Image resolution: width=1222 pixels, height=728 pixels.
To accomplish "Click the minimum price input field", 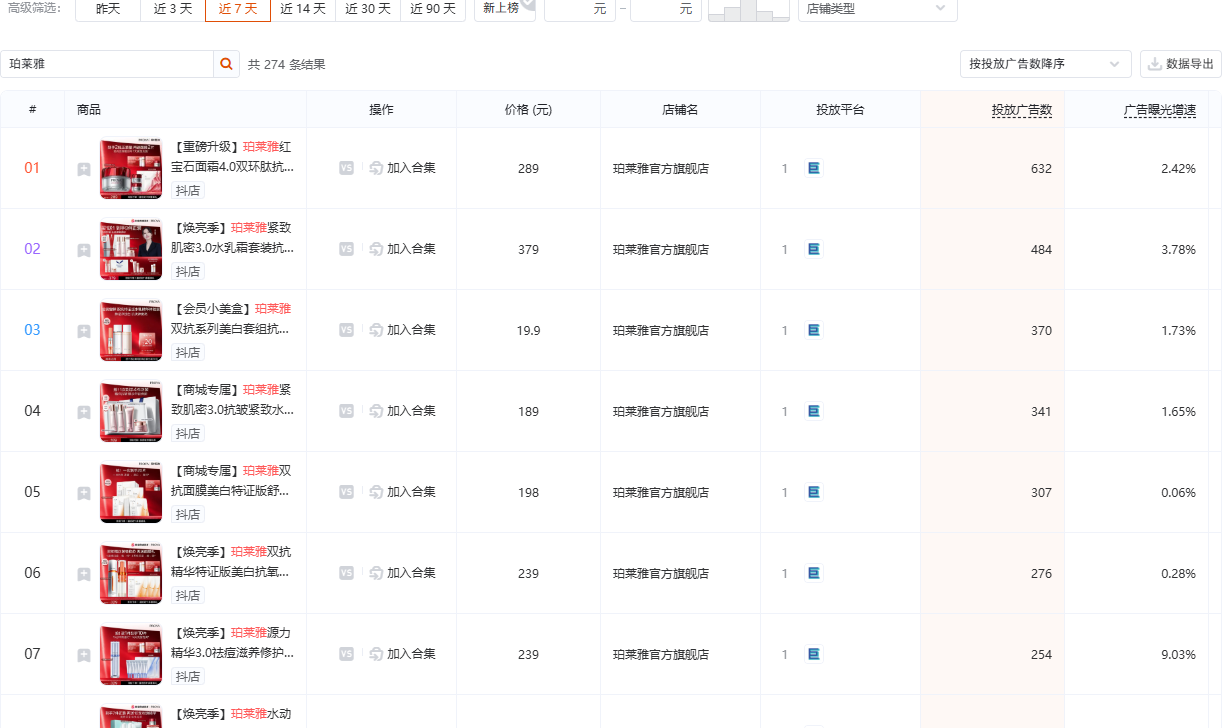I will pyautogui.click(x=580, y=8).
